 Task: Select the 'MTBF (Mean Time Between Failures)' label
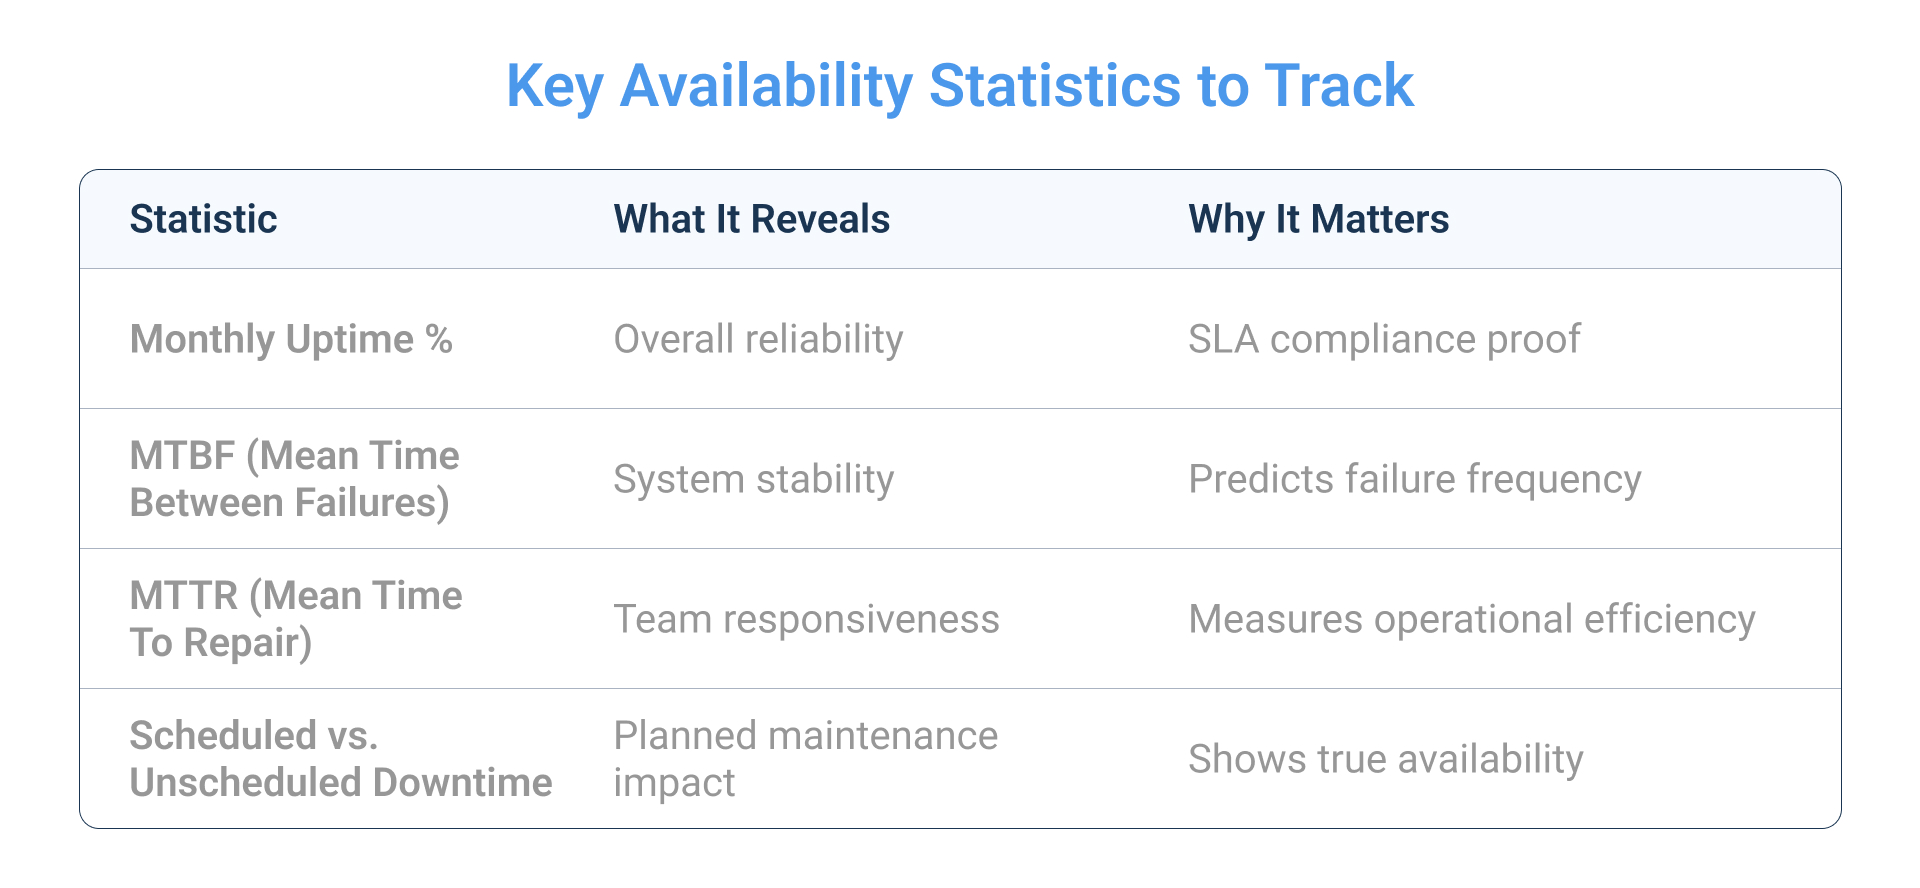pos(294,479)
